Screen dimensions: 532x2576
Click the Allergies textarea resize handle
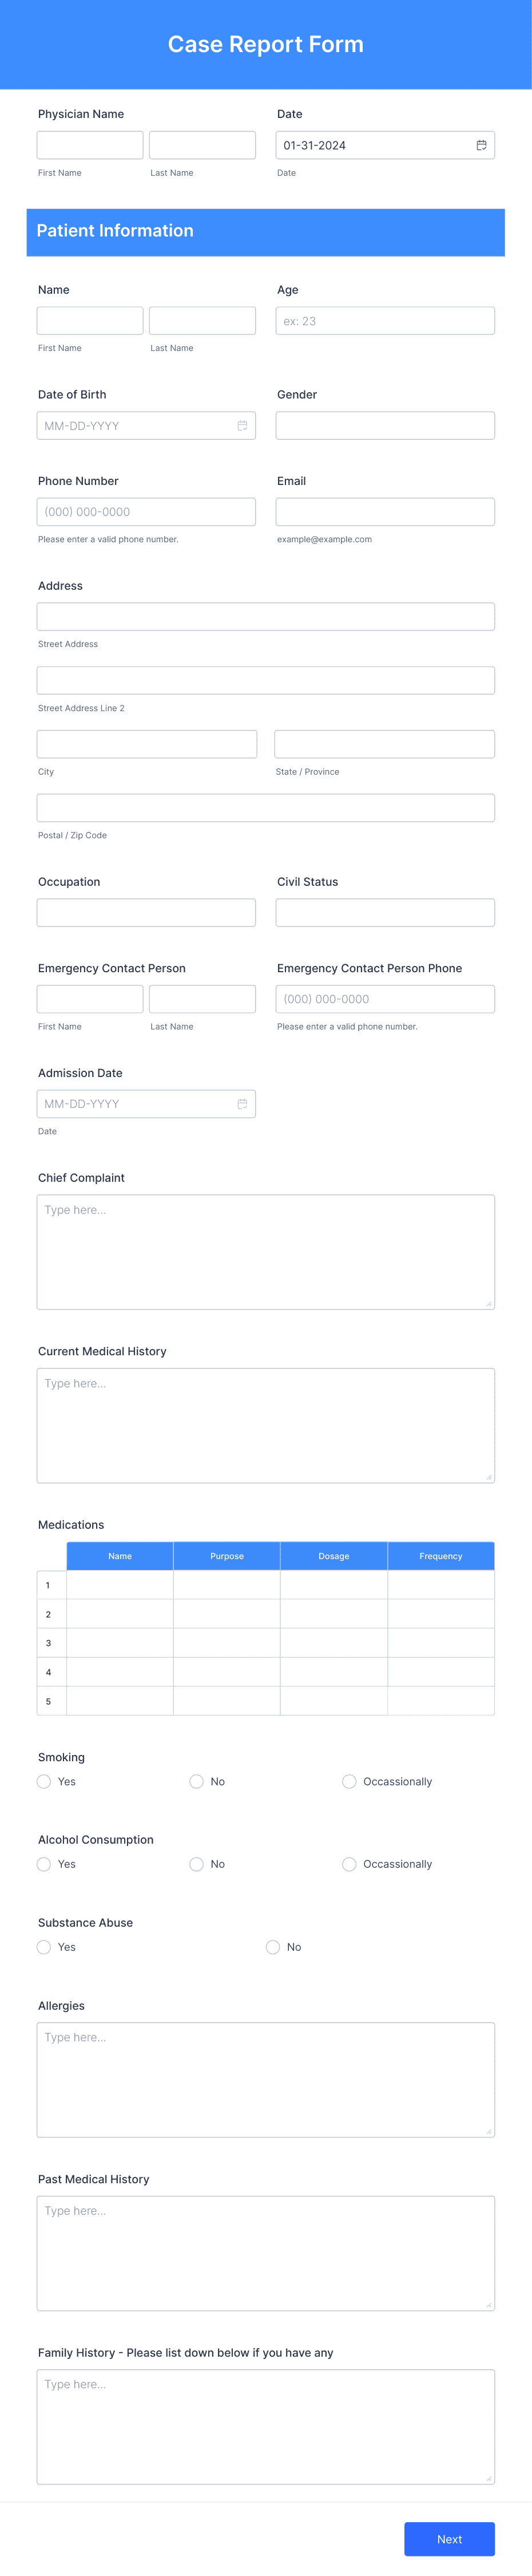489,2131
